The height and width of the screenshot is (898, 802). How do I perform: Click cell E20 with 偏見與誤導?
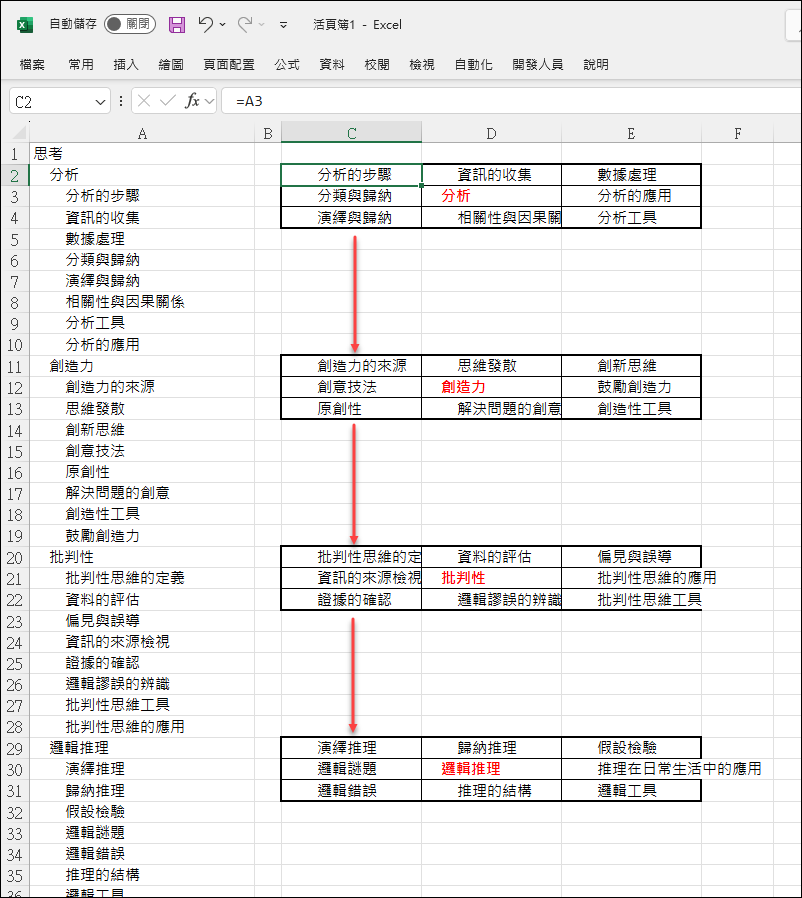point(631,557)
